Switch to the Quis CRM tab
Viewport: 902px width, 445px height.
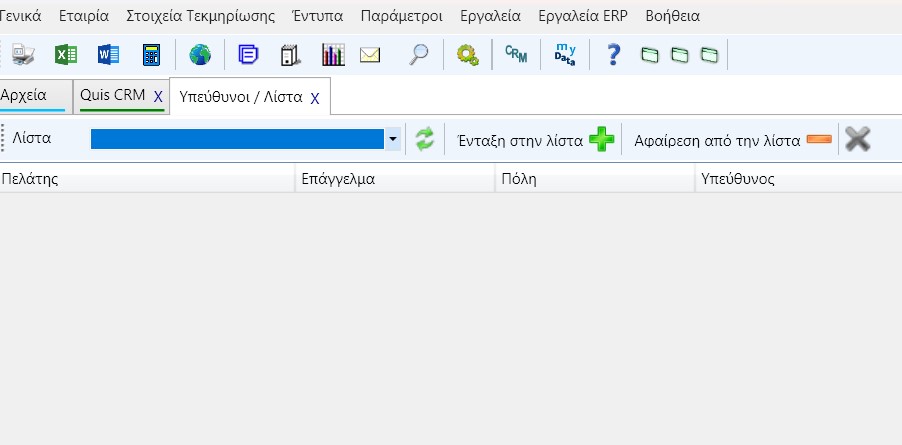click(x=113, y=95)
